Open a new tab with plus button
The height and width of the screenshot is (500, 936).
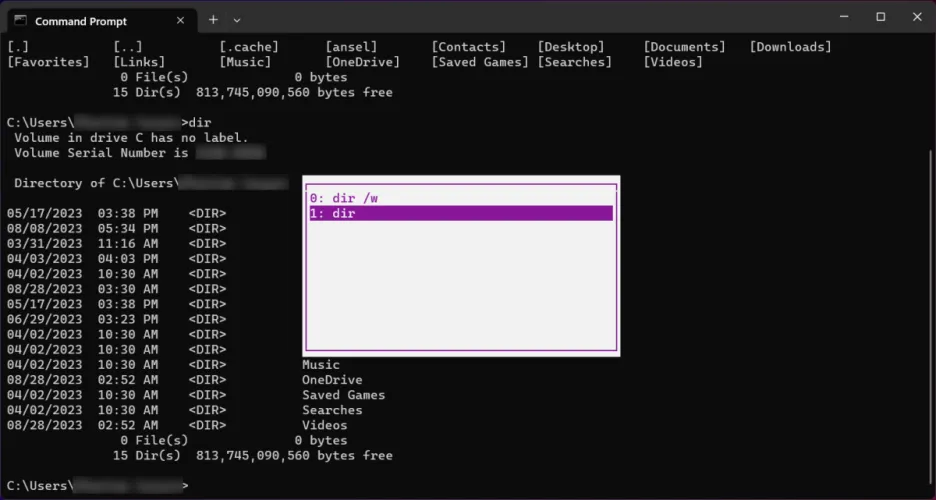pyautogui.click(x=213, y=19)
